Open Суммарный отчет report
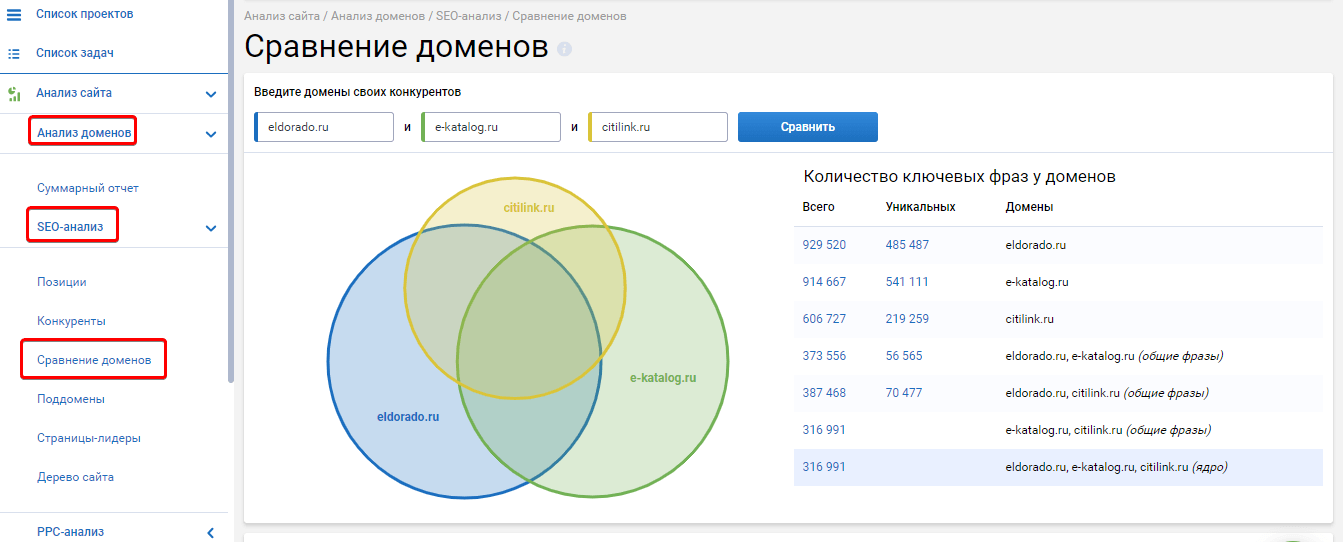This screenshot has width=1343, height=542. pos(88,188)
